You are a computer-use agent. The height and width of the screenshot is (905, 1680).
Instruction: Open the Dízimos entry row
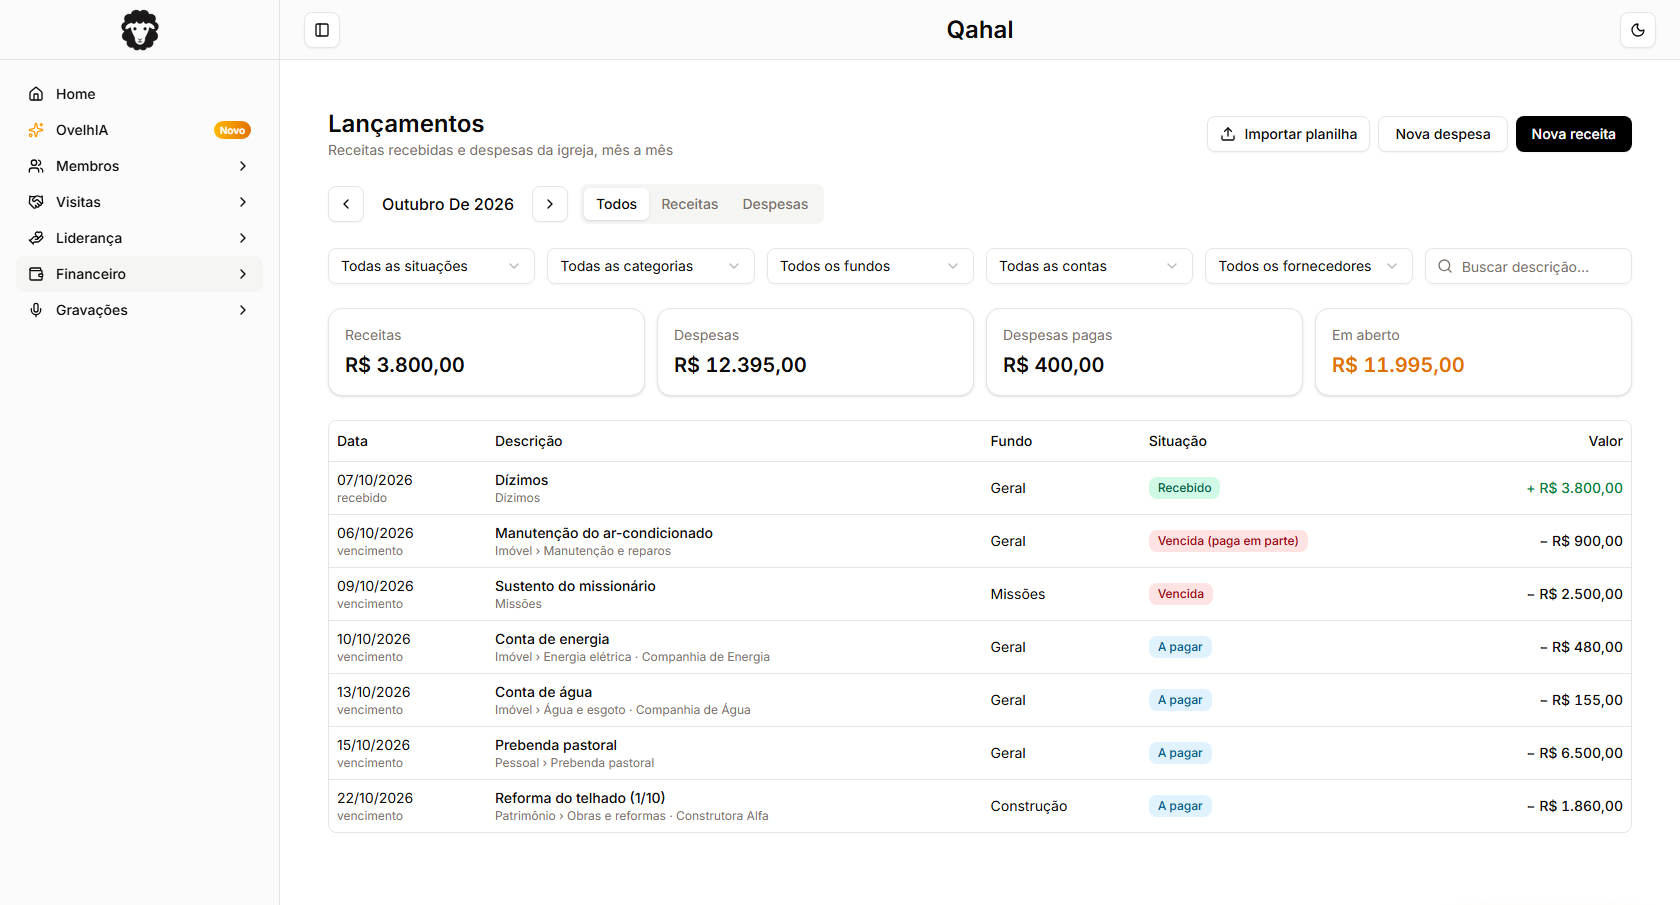(980, 488)
